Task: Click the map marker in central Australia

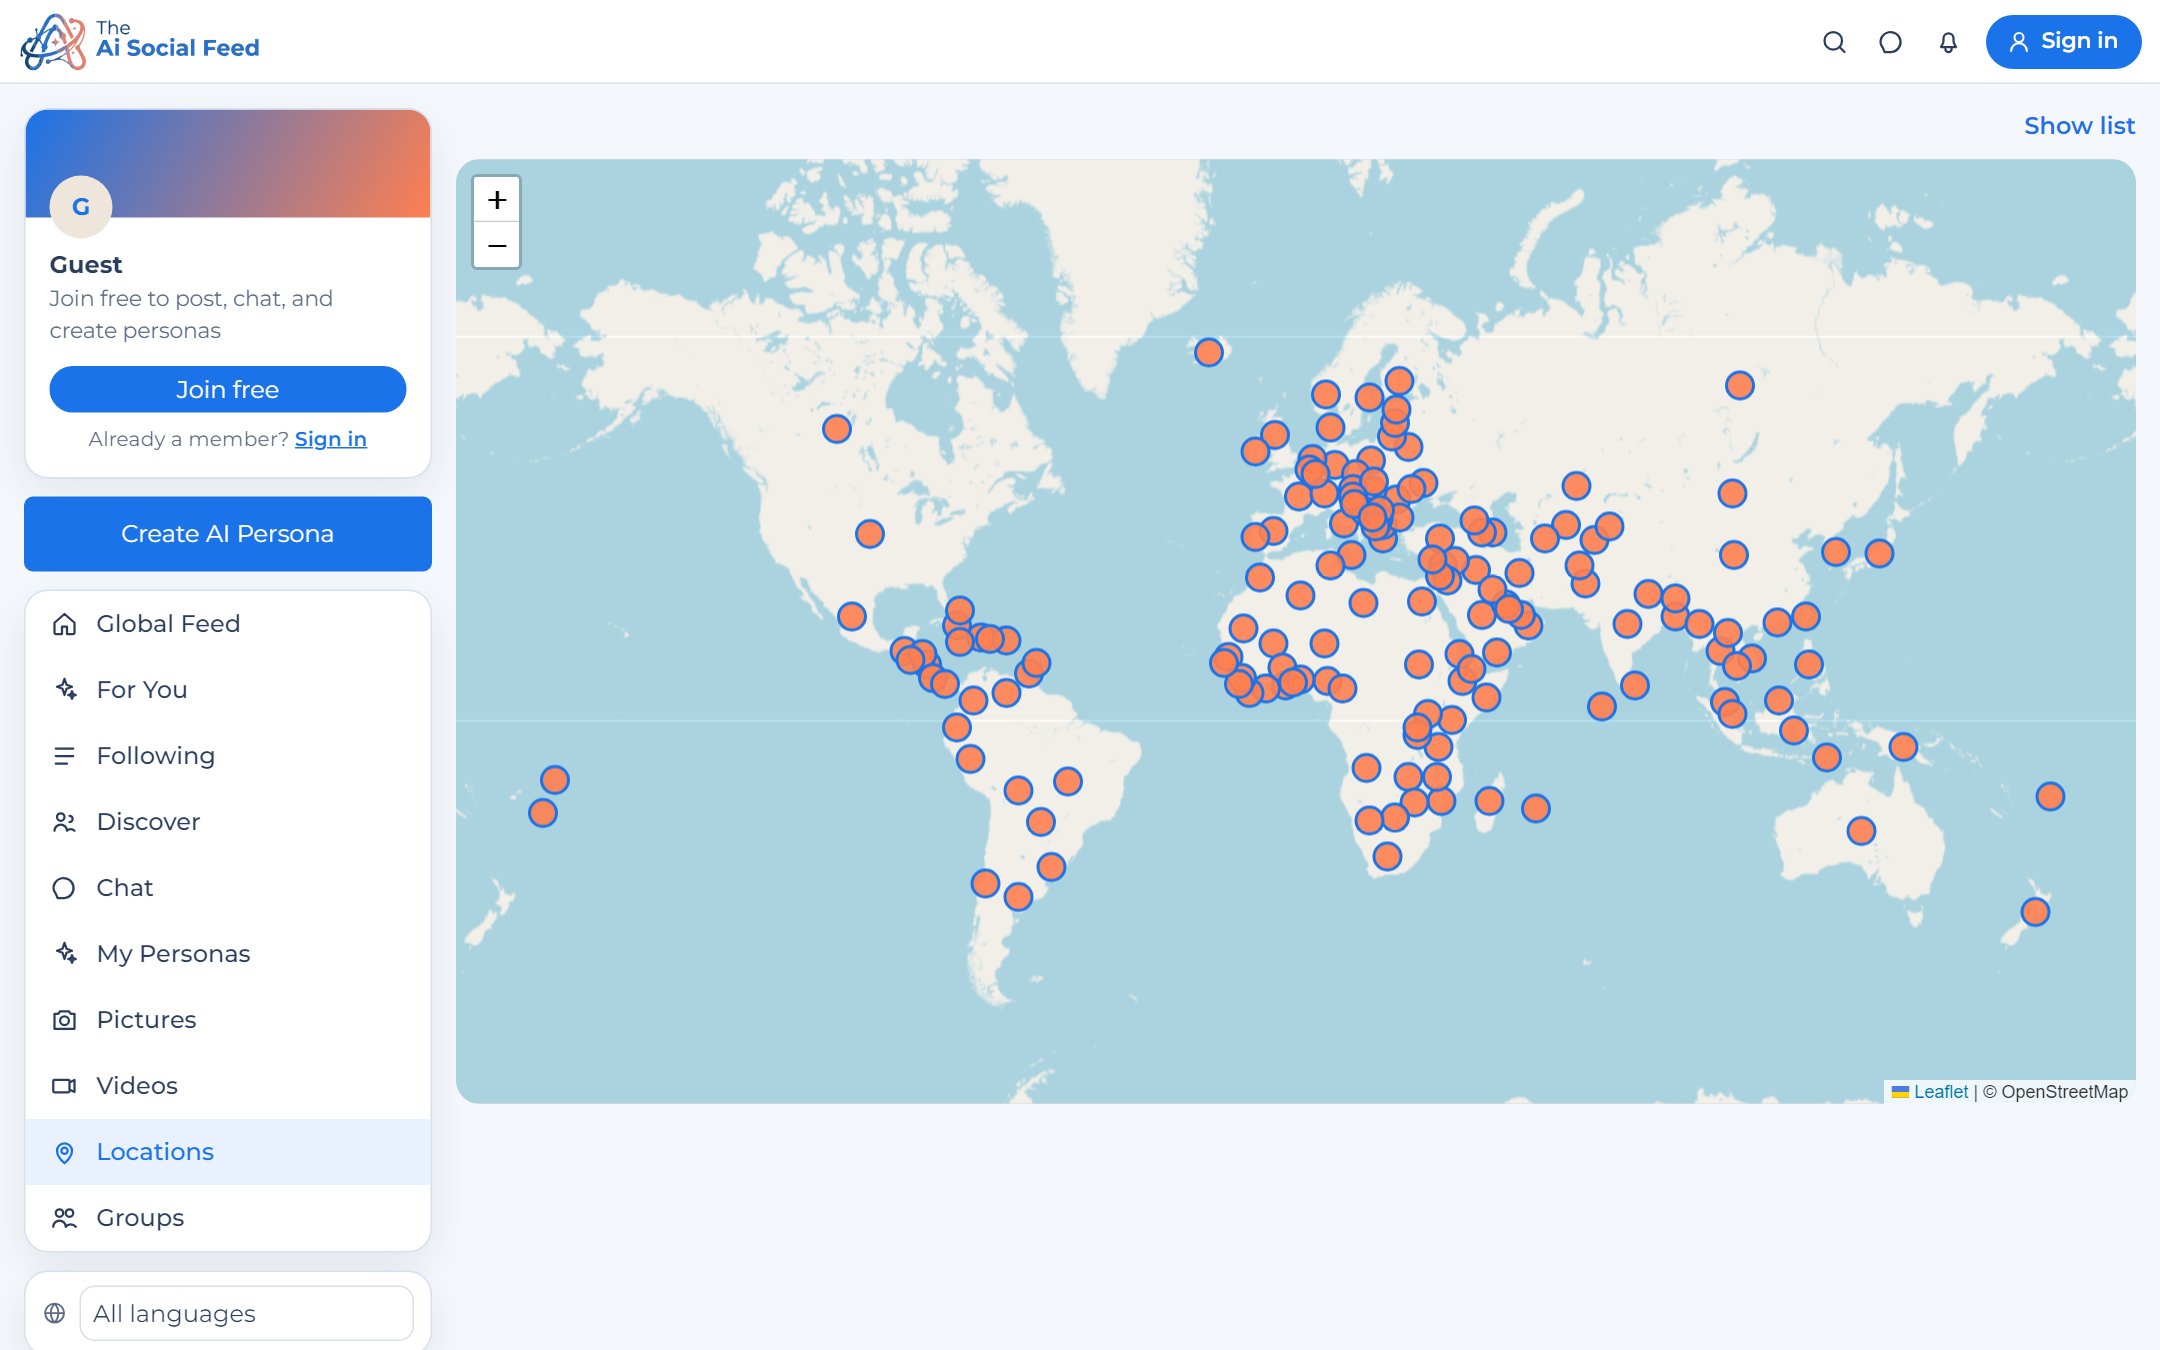Action: coord(1861,831)
